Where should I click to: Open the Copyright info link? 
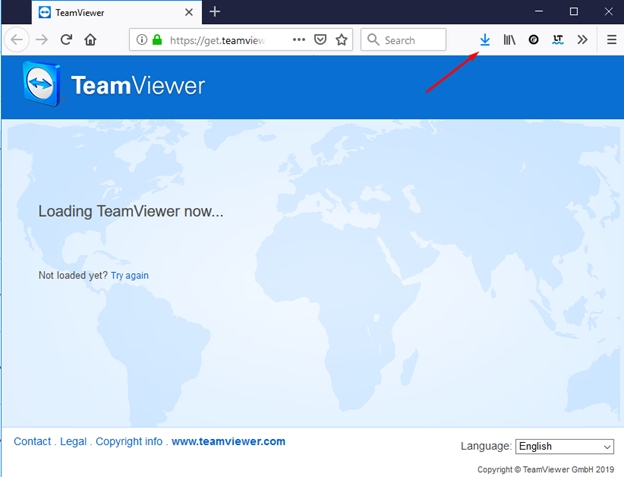[x=129, y=441]
